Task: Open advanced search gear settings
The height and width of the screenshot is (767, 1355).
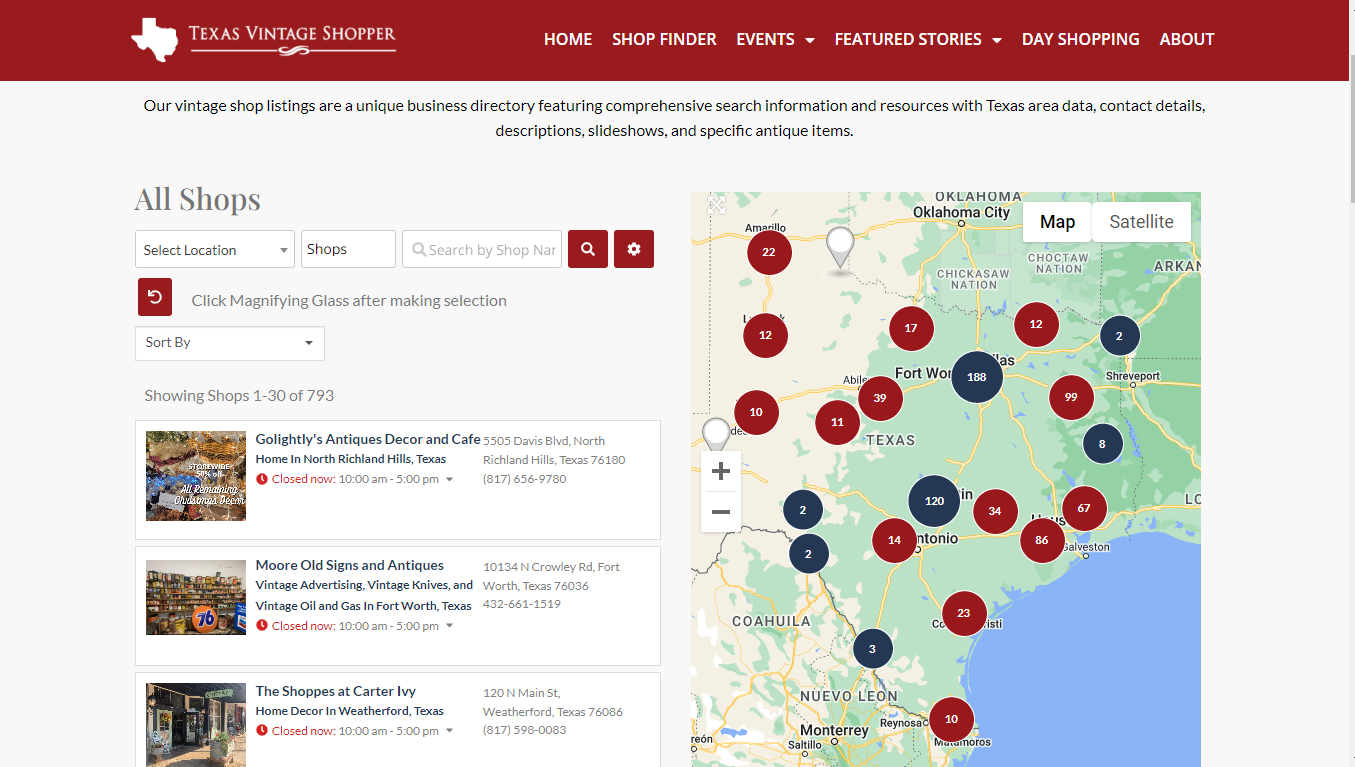Action: (634, 249)
